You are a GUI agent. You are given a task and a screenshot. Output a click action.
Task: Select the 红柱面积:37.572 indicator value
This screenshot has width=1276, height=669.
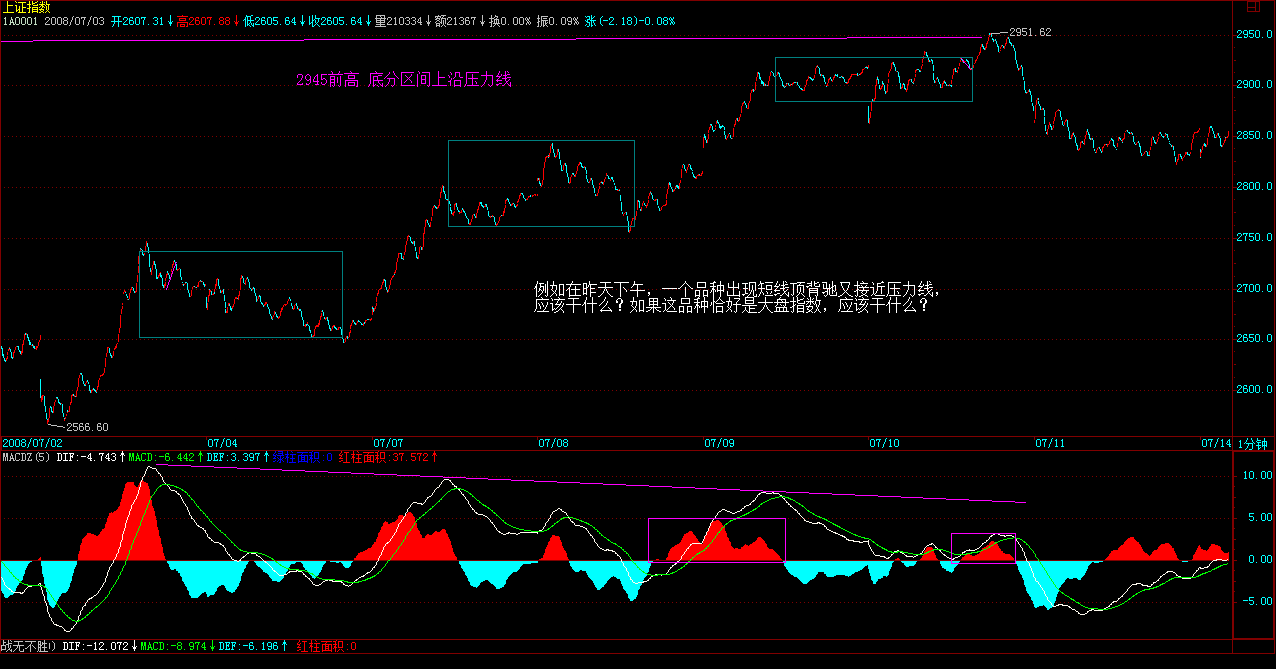(383, 457)
